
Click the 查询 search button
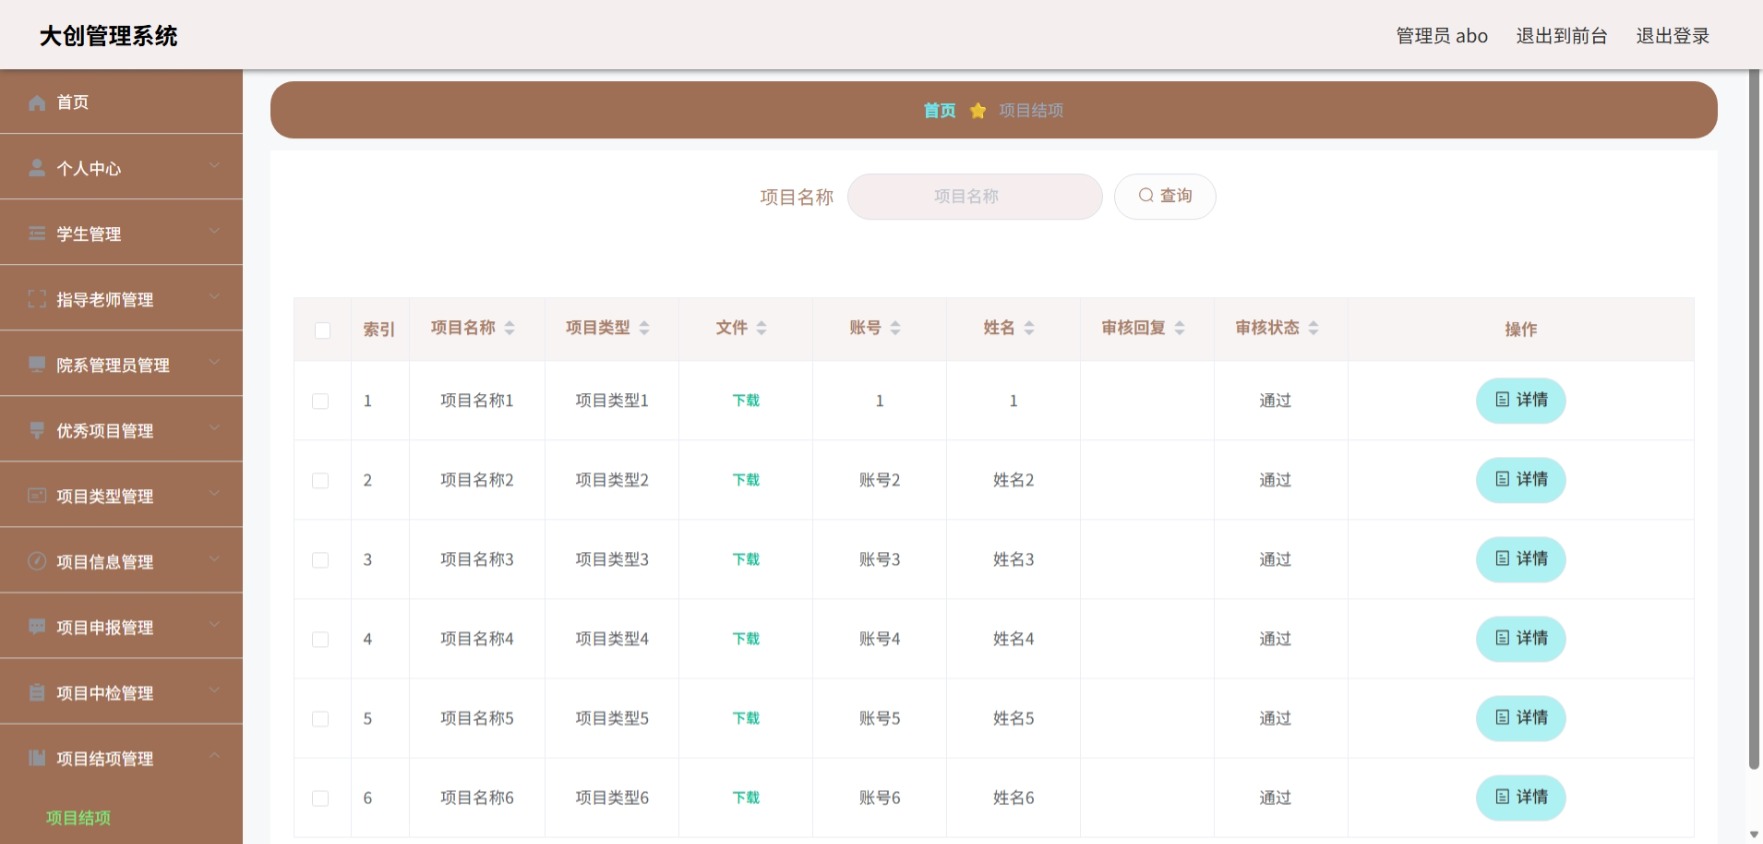pos(1165,196)
